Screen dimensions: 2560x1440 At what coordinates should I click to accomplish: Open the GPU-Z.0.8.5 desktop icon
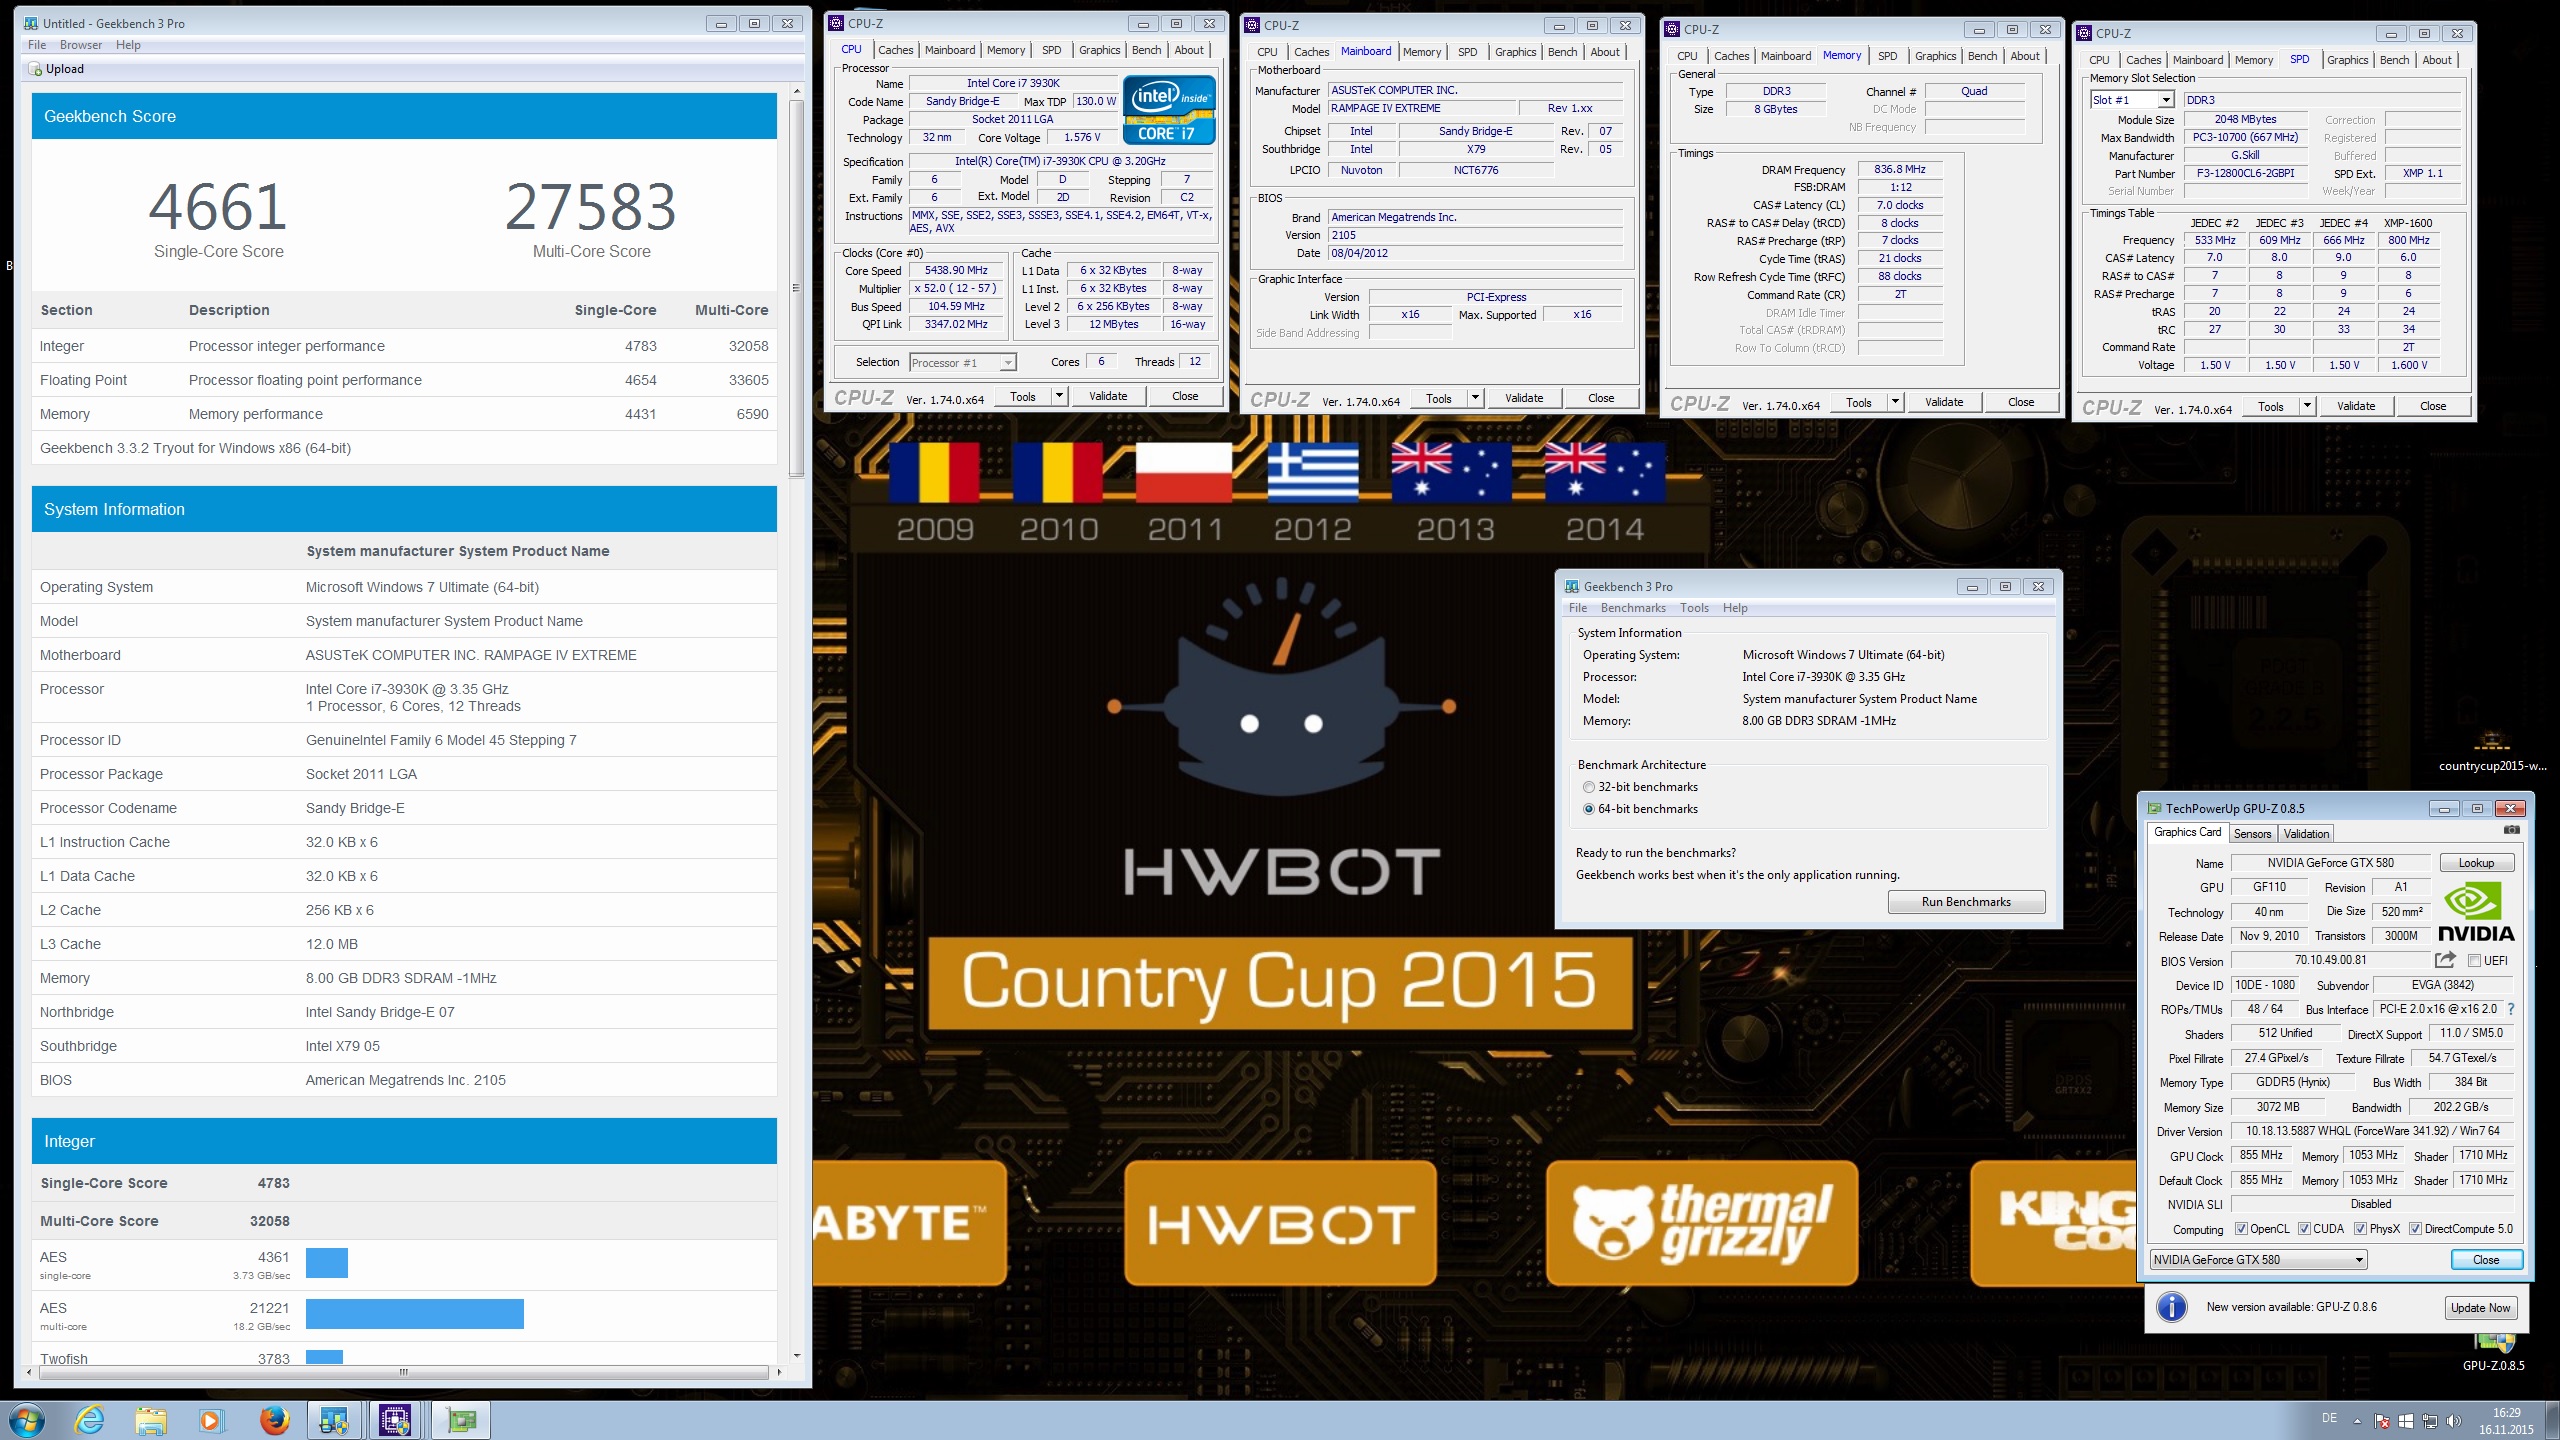point(2493,1350)
